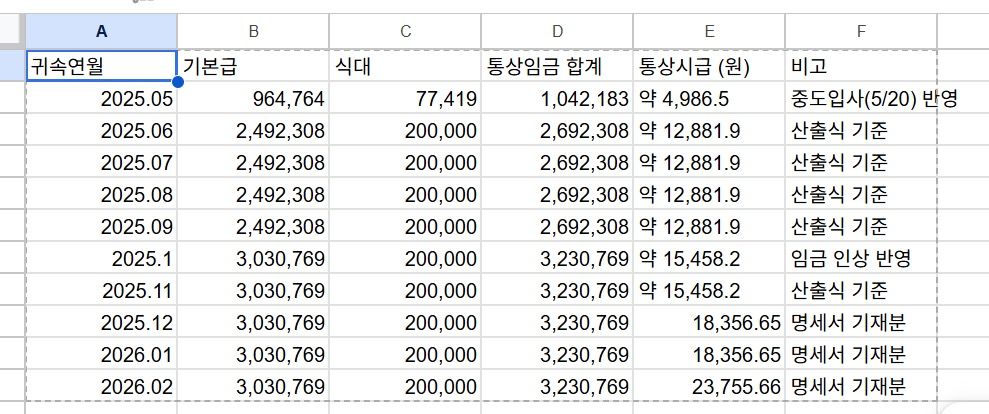The image size is (989, 414).
Task: Select the 1,042,183 total cell
Action: click(557, 99)
